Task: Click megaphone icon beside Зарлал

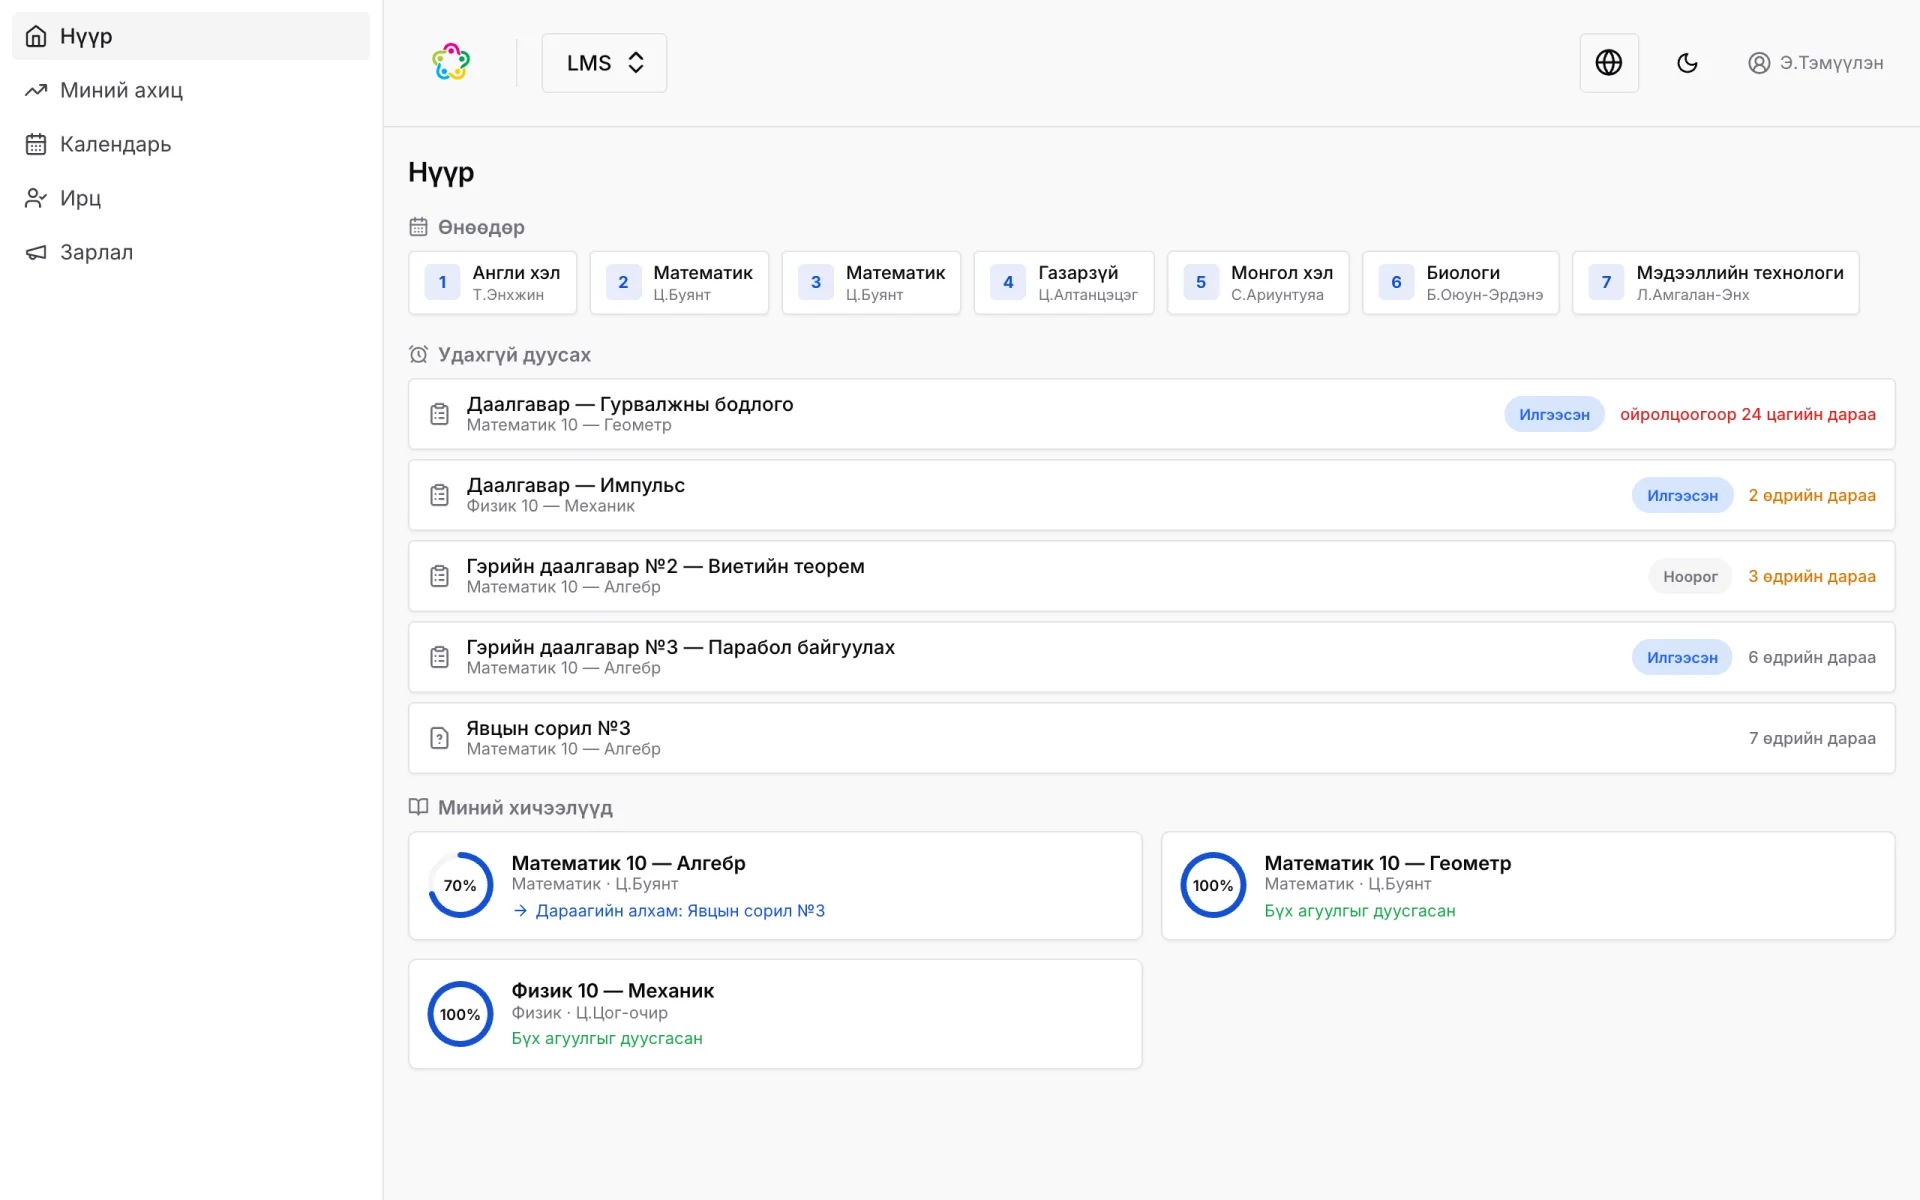Action: (36, 252)
